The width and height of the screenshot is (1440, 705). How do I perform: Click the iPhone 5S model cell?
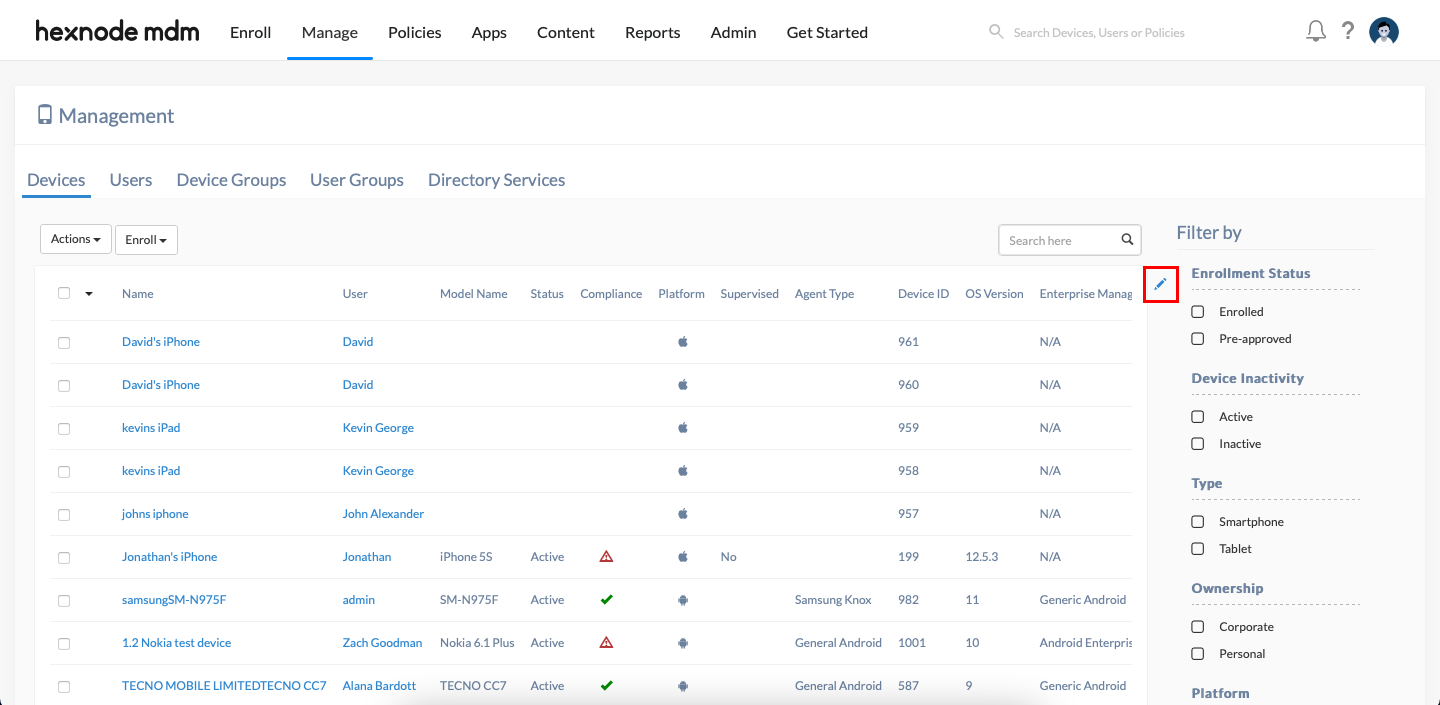(x=466, y=557)
